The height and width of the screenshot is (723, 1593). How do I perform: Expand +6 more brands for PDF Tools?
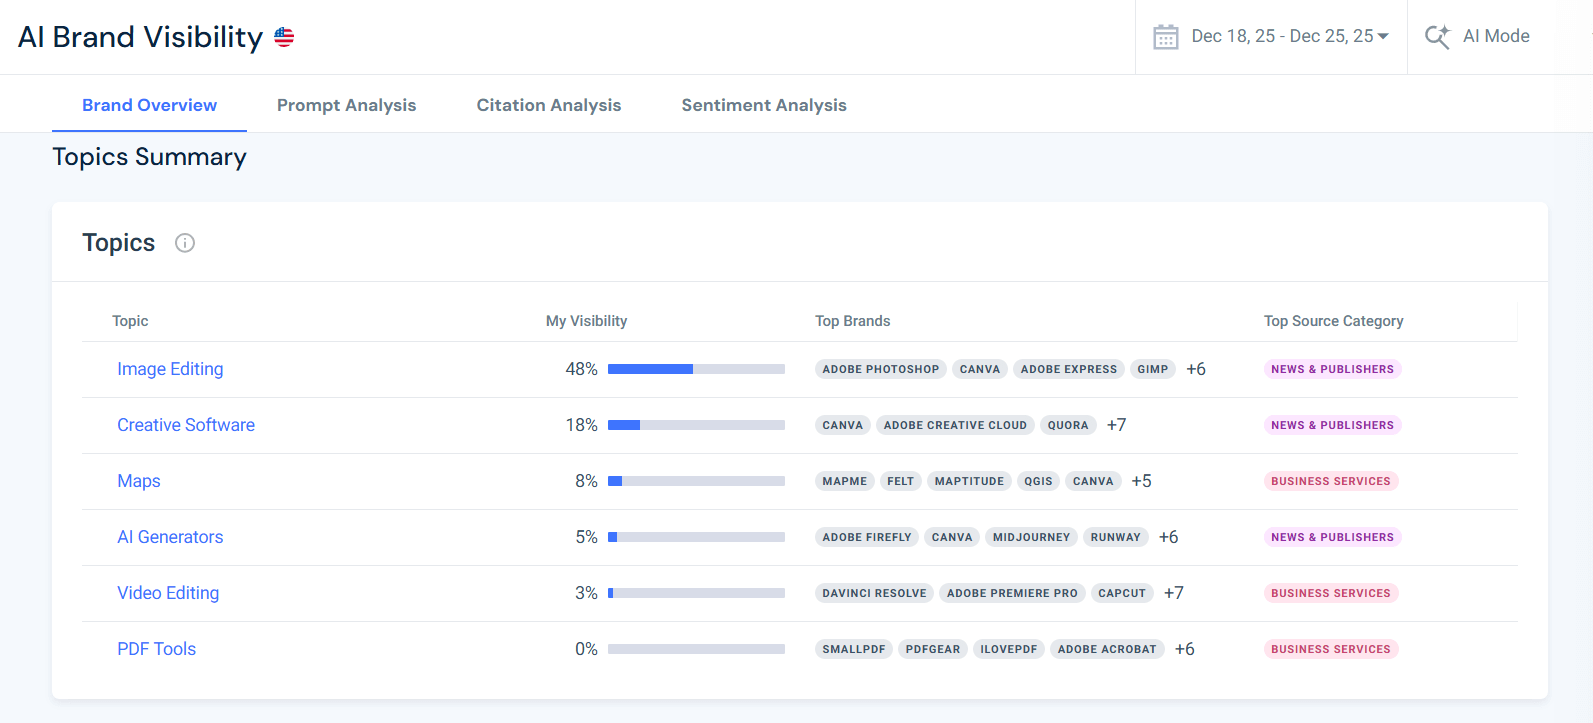(x=1185, y=649)
